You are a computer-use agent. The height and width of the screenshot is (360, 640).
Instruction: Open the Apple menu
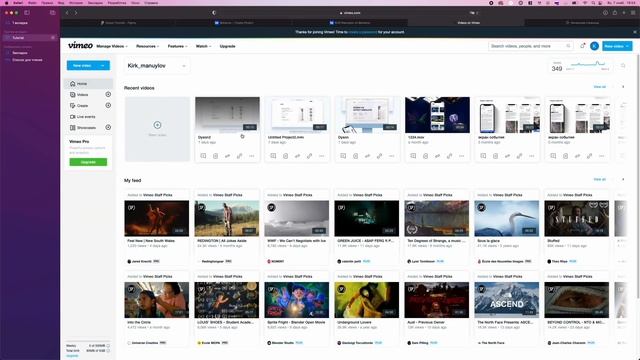(x=6, y=2)
